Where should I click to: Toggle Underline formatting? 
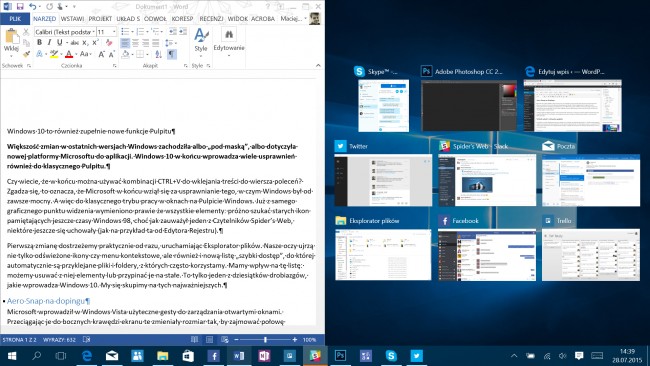pos(60,42)
